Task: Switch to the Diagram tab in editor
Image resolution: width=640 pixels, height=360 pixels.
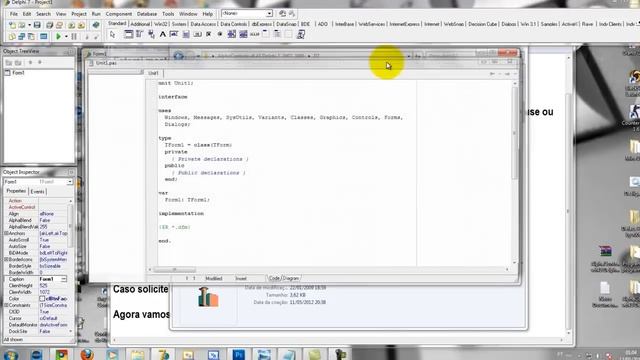Action: tap(291, 278)
